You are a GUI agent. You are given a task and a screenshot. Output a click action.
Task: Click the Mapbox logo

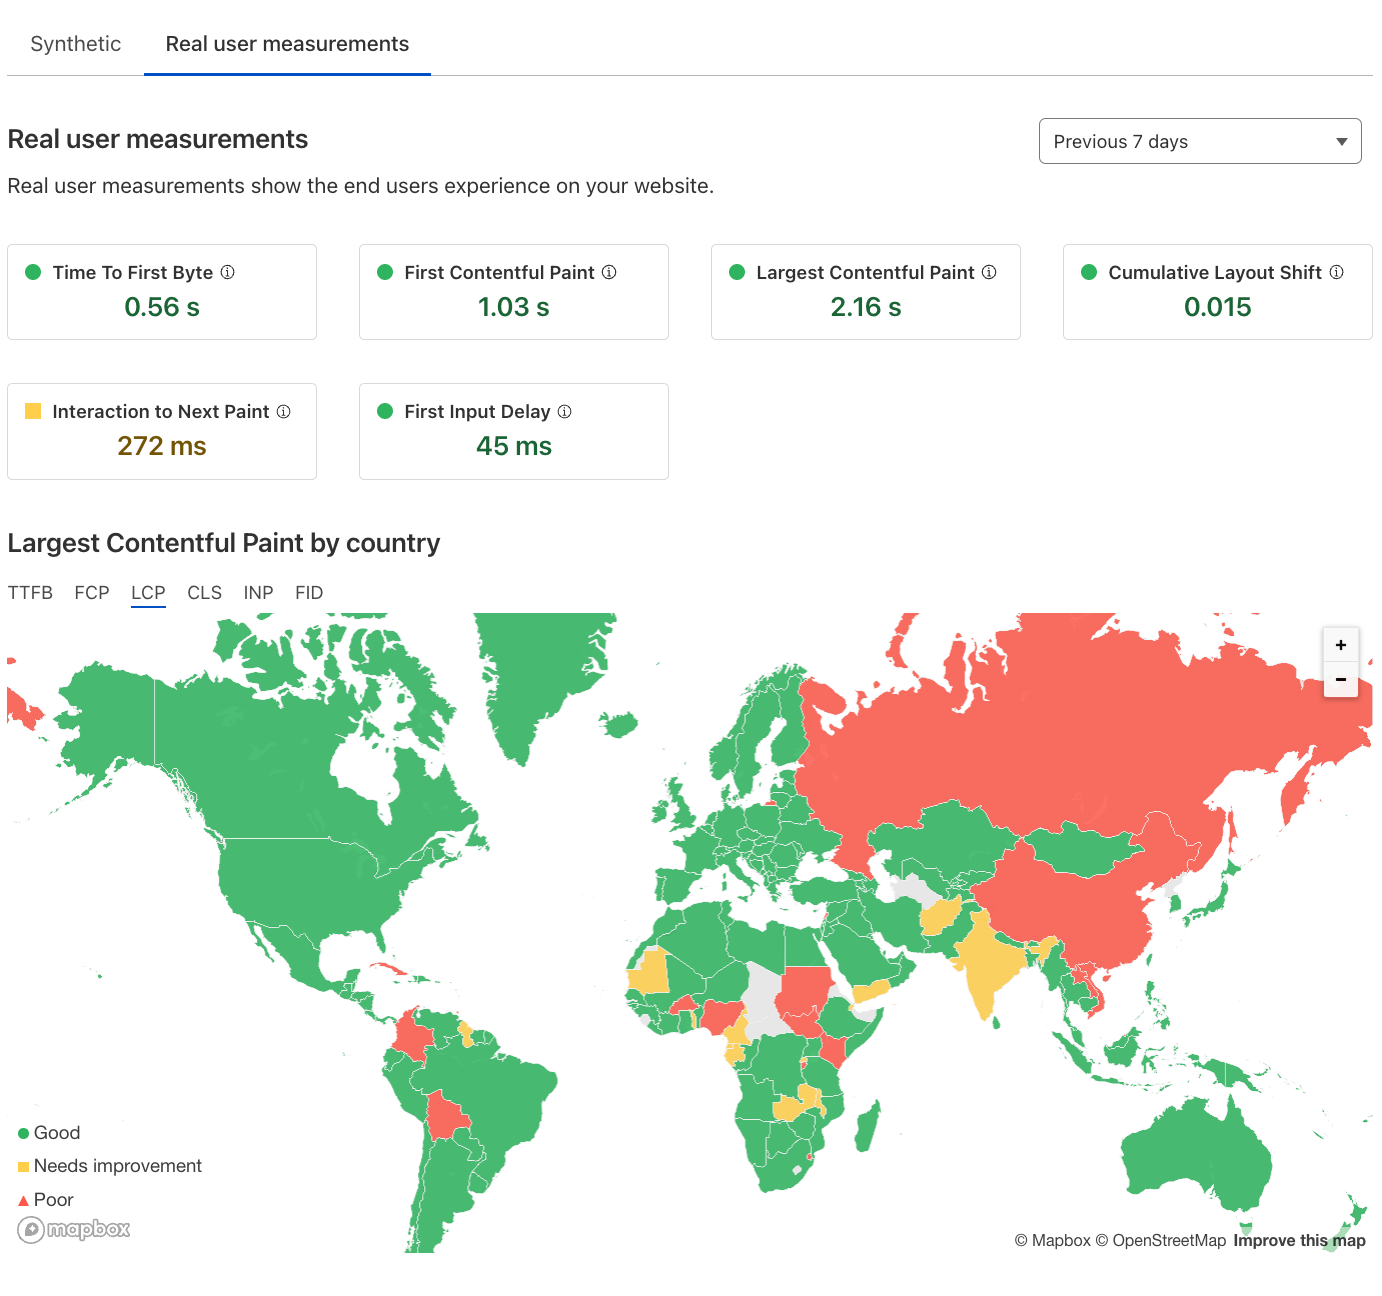point(75,1229)
